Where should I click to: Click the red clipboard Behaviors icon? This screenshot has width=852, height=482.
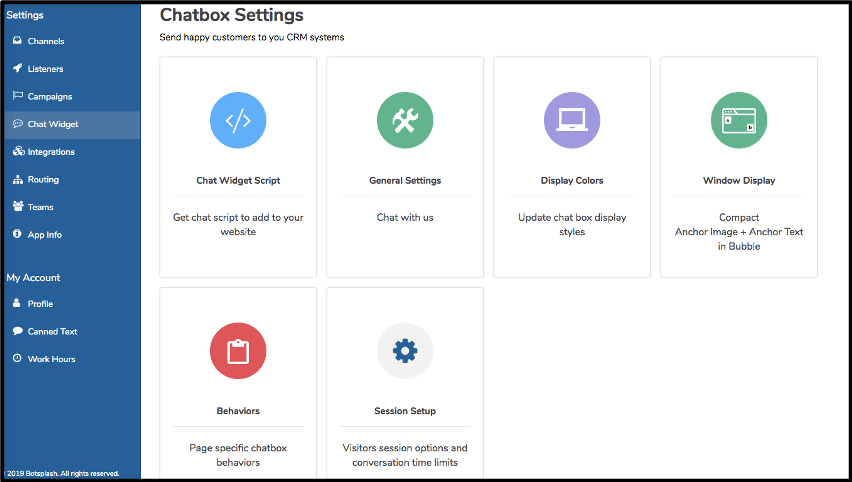(238, 350)
